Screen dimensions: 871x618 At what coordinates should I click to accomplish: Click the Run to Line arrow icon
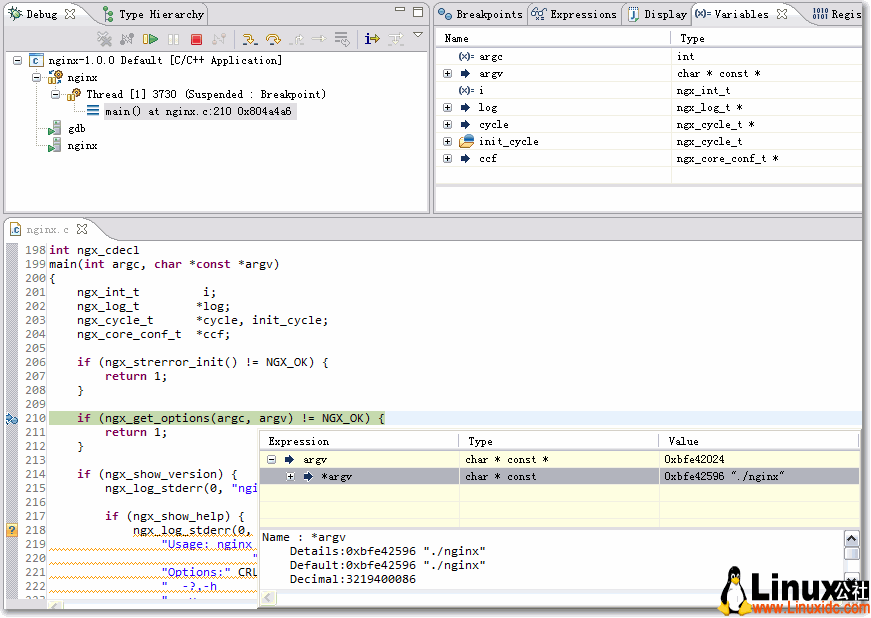319,39
